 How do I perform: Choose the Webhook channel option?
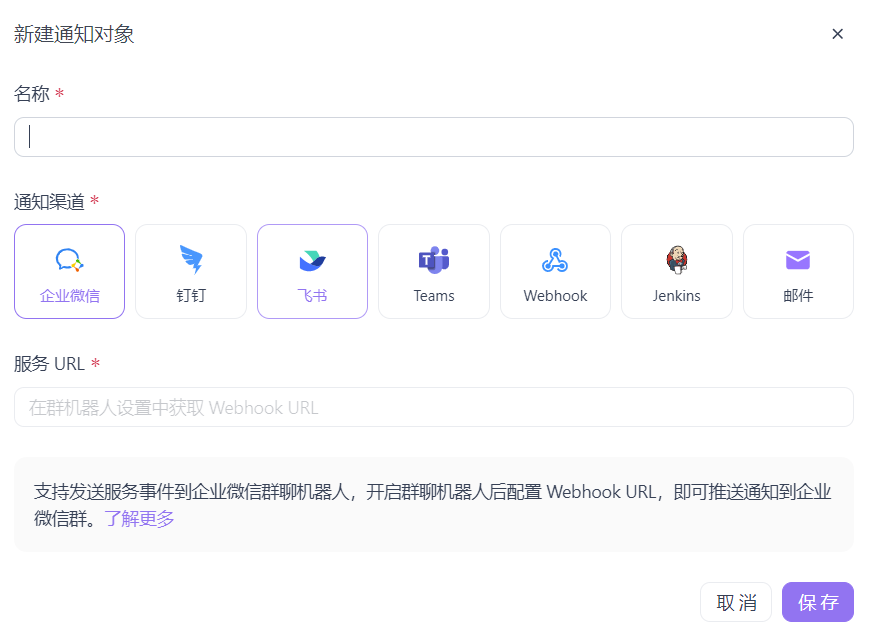[x=555, y=272]
